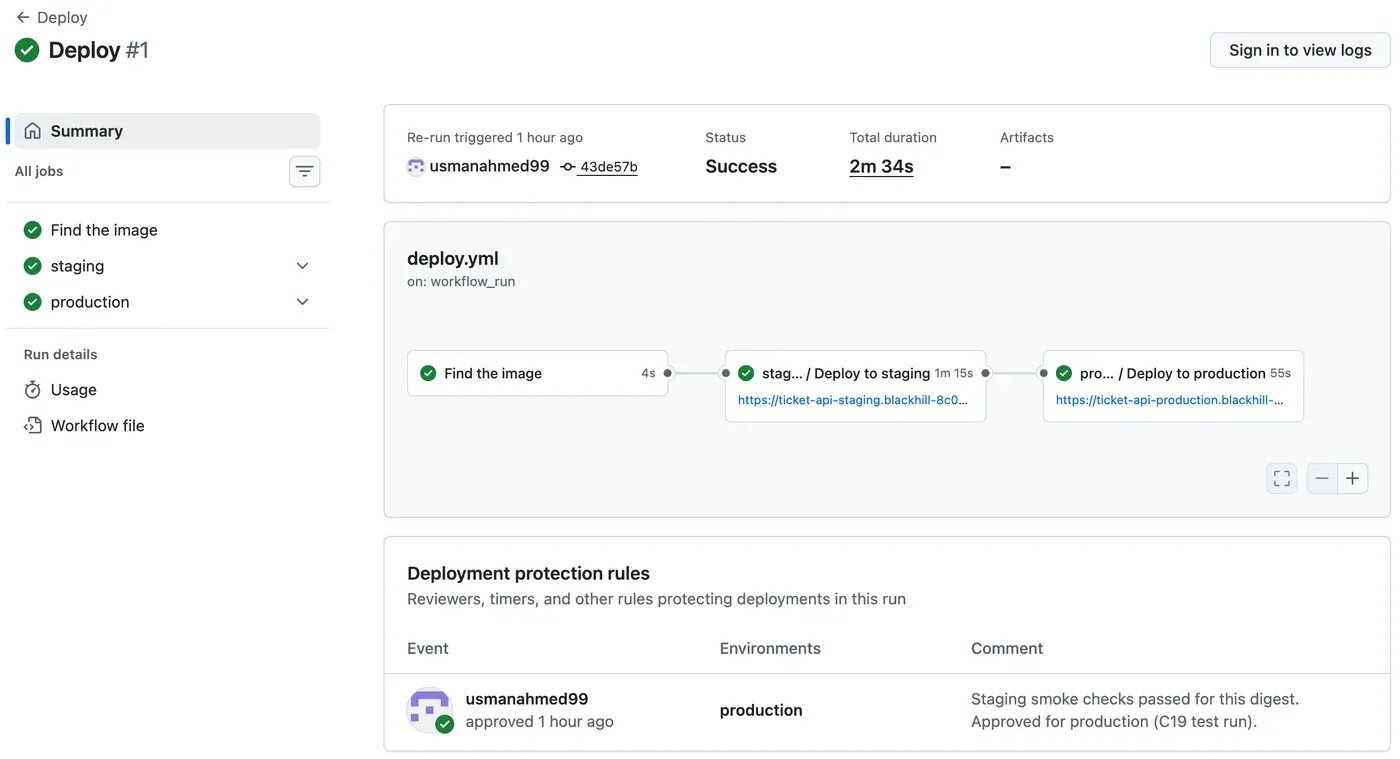Click the reviewer avatar in protection rules
This screenshot has width=1400, height=759.
[x=430, y=710]
